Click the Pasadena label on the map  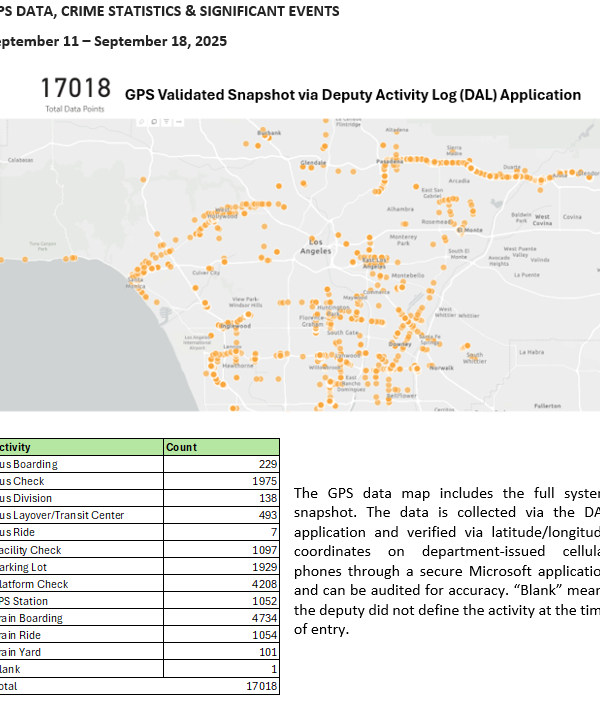click(389, 160)
